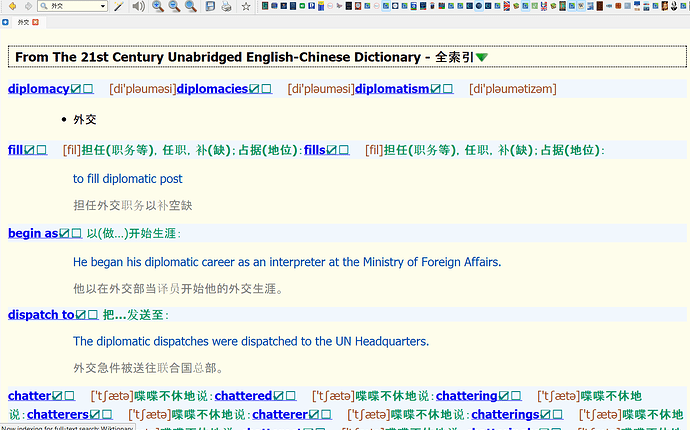The image size is (690, 430).
Task: Go back with the orange Back arrow
Action: coord(12,6)
